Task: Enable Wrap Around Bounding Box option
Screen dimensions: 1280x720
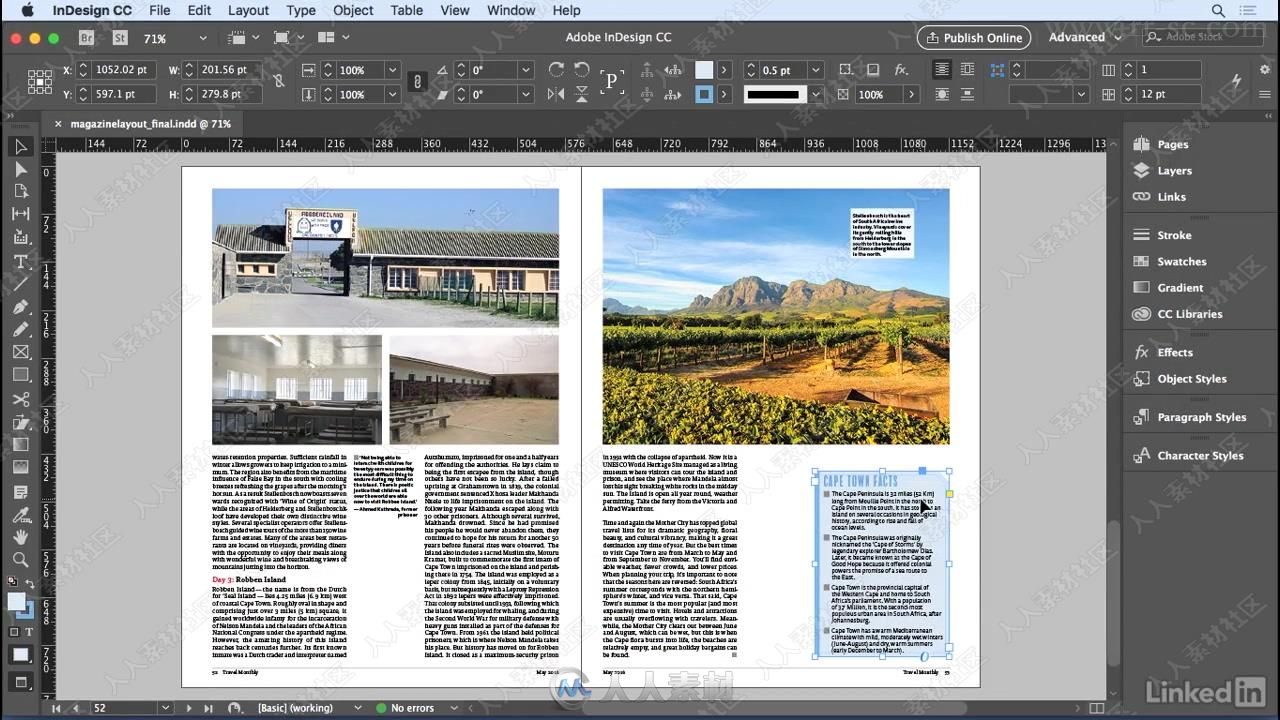Action: [967, 70]
